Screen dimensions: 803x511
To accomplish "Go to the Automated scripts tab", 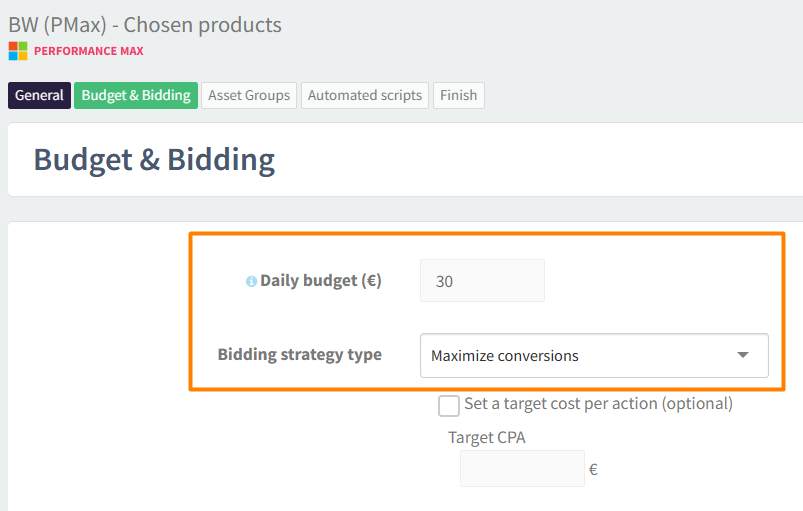I will click(365, 96).
